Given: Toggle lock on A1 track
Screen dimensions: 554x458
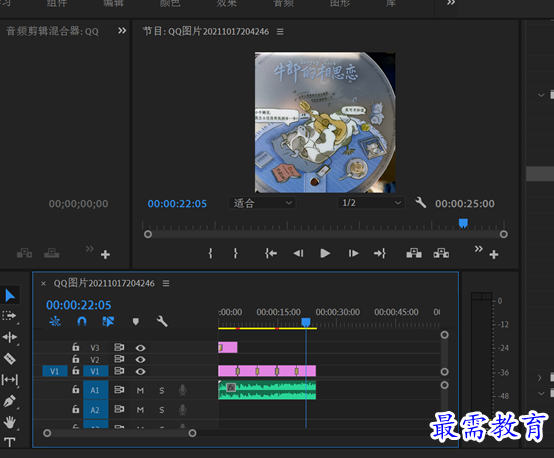Looking at the screenshot, I should pyautogui.click(x=76, y=389).
